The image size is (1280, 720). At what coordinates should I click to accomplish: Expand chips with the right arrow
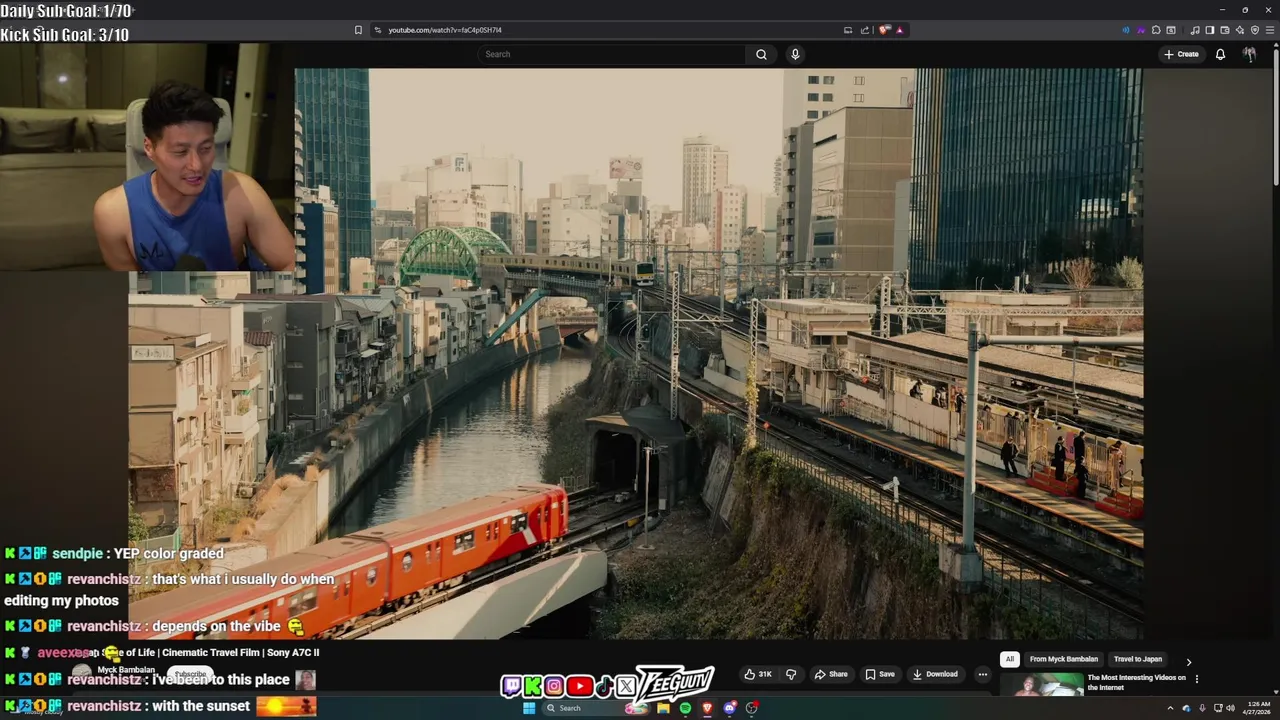tap(1188, 661)
